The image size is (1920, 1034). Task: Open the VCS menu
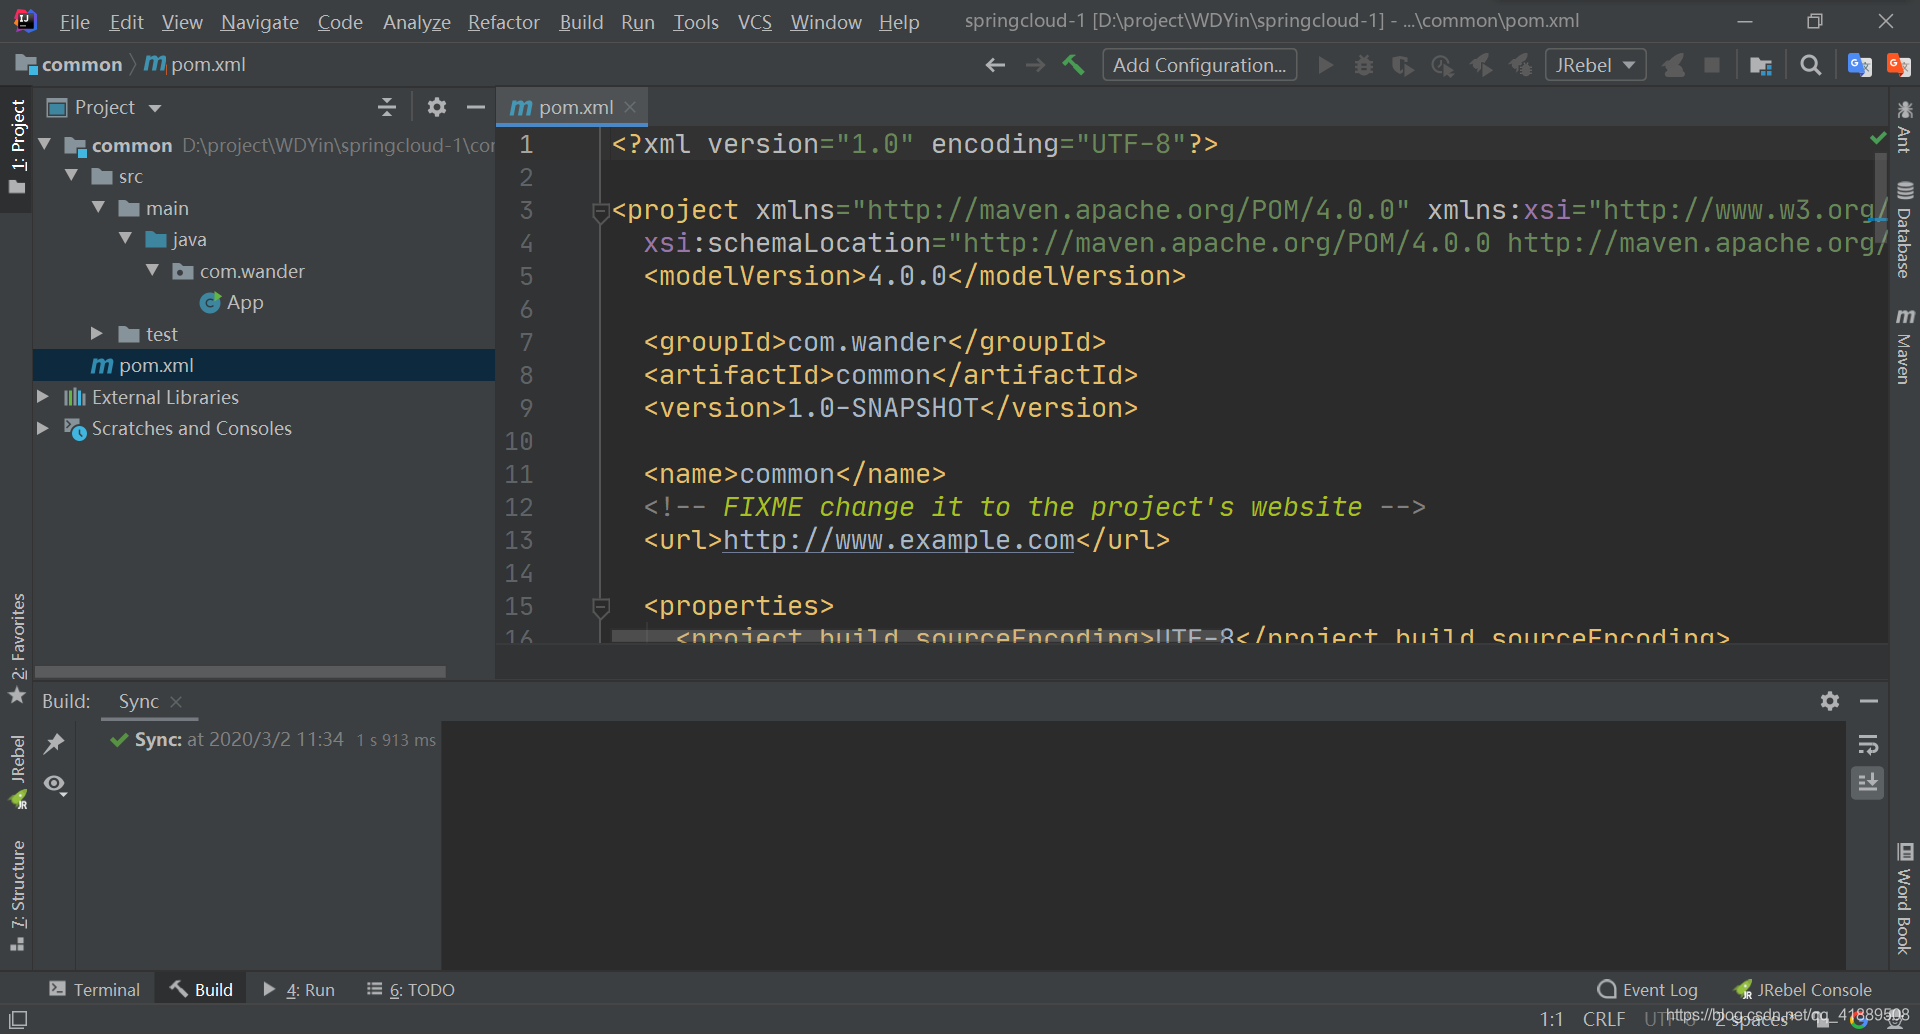coord(755,22)
